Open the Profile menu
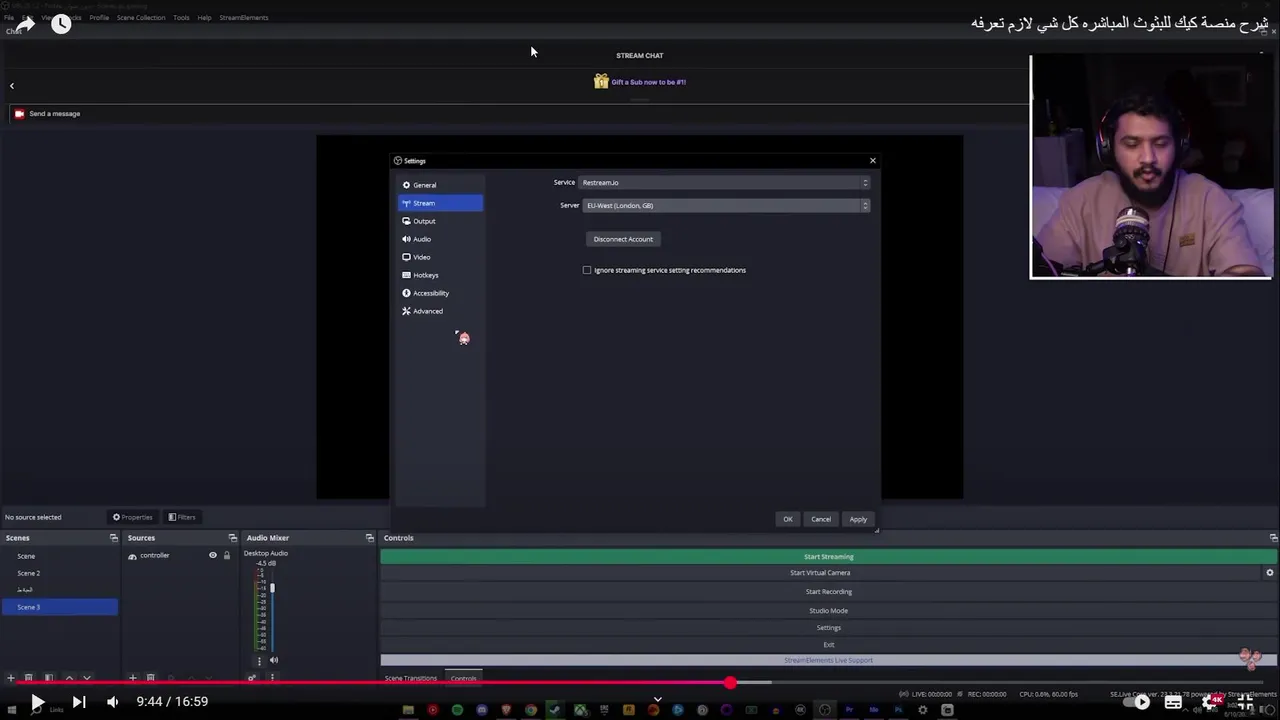This screenshot has height=720, width=1280. 99,17
